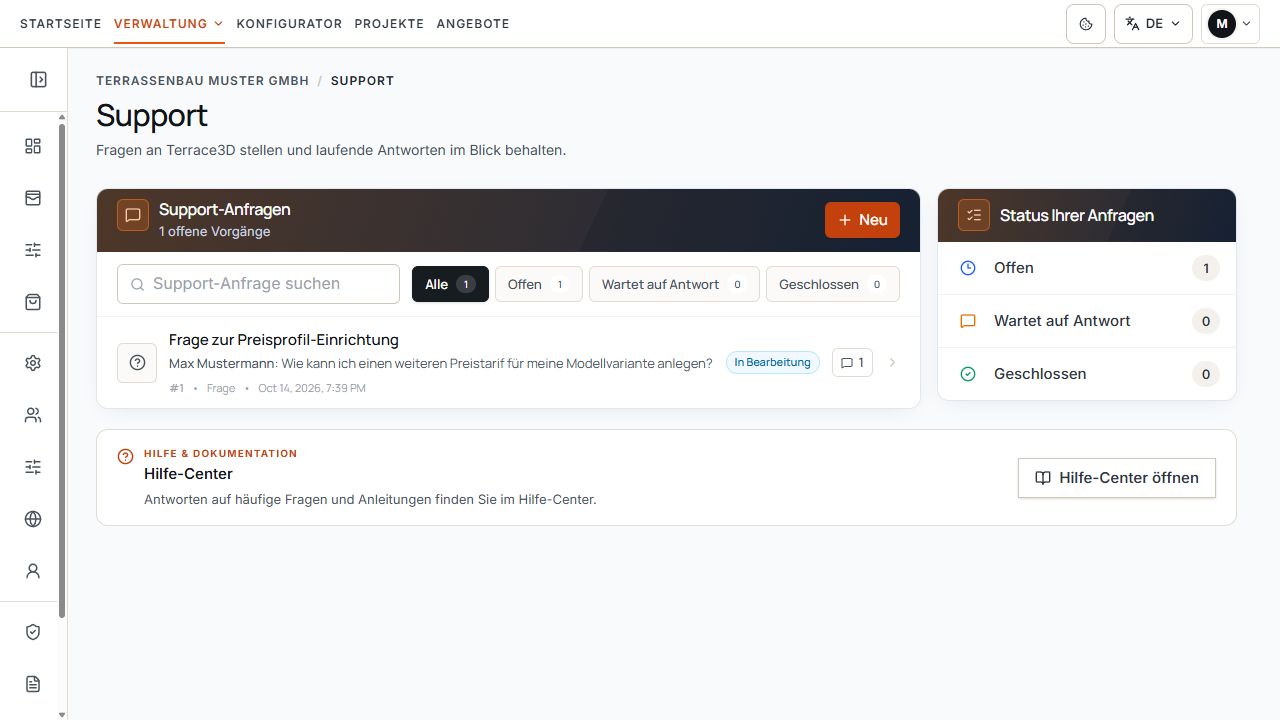This screenshot has width=1280, height=720.
Task: Create a new request with Neu button
Action: (862, 220)
